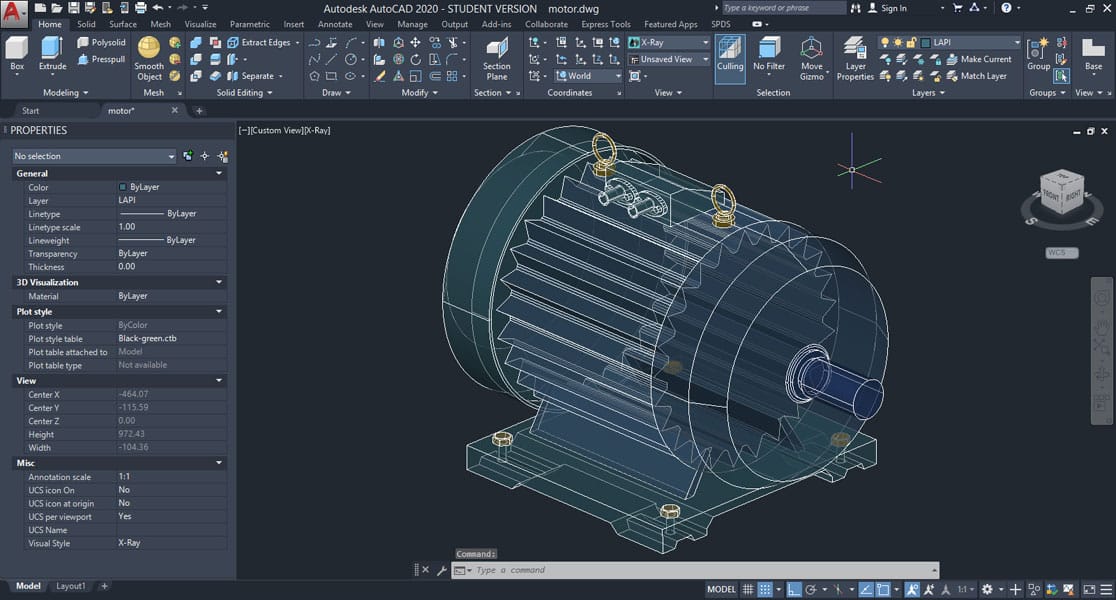Toggle the Culling selection option
1116x600 pixels.
[730, 58]
